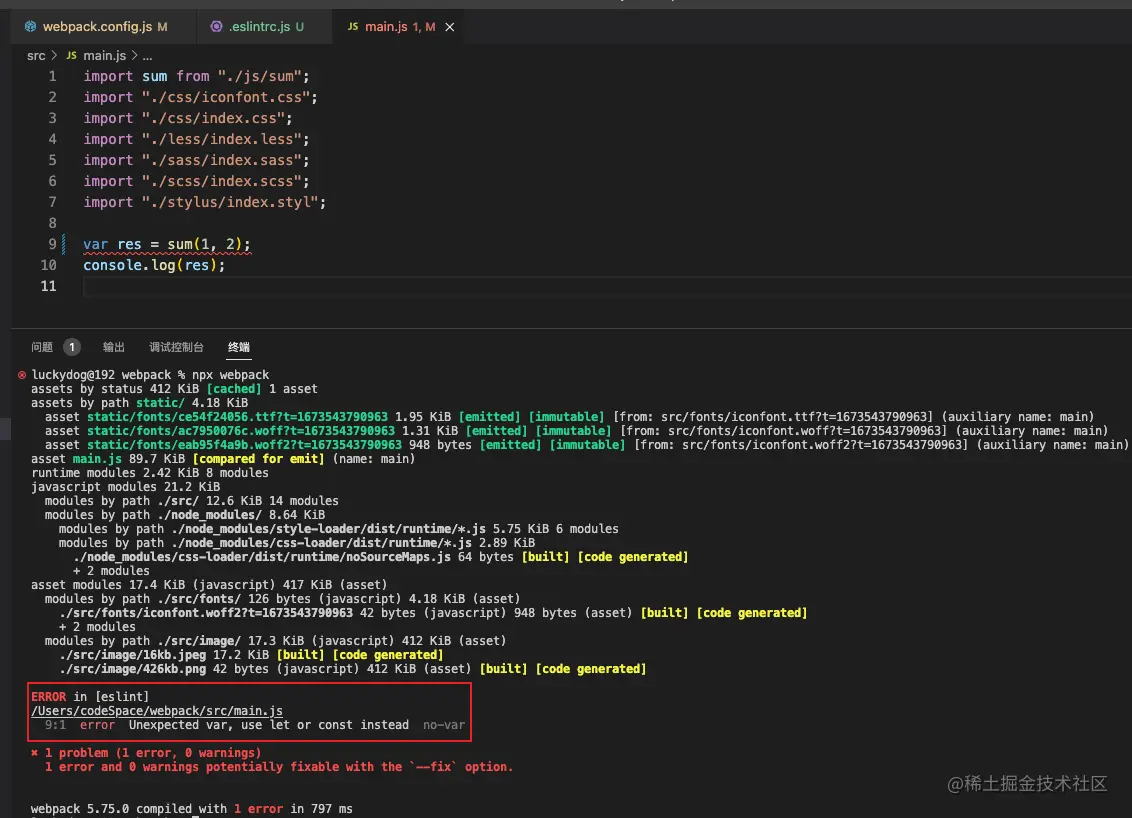Open the main.js breadcrumb dropdown

[105, 56]
